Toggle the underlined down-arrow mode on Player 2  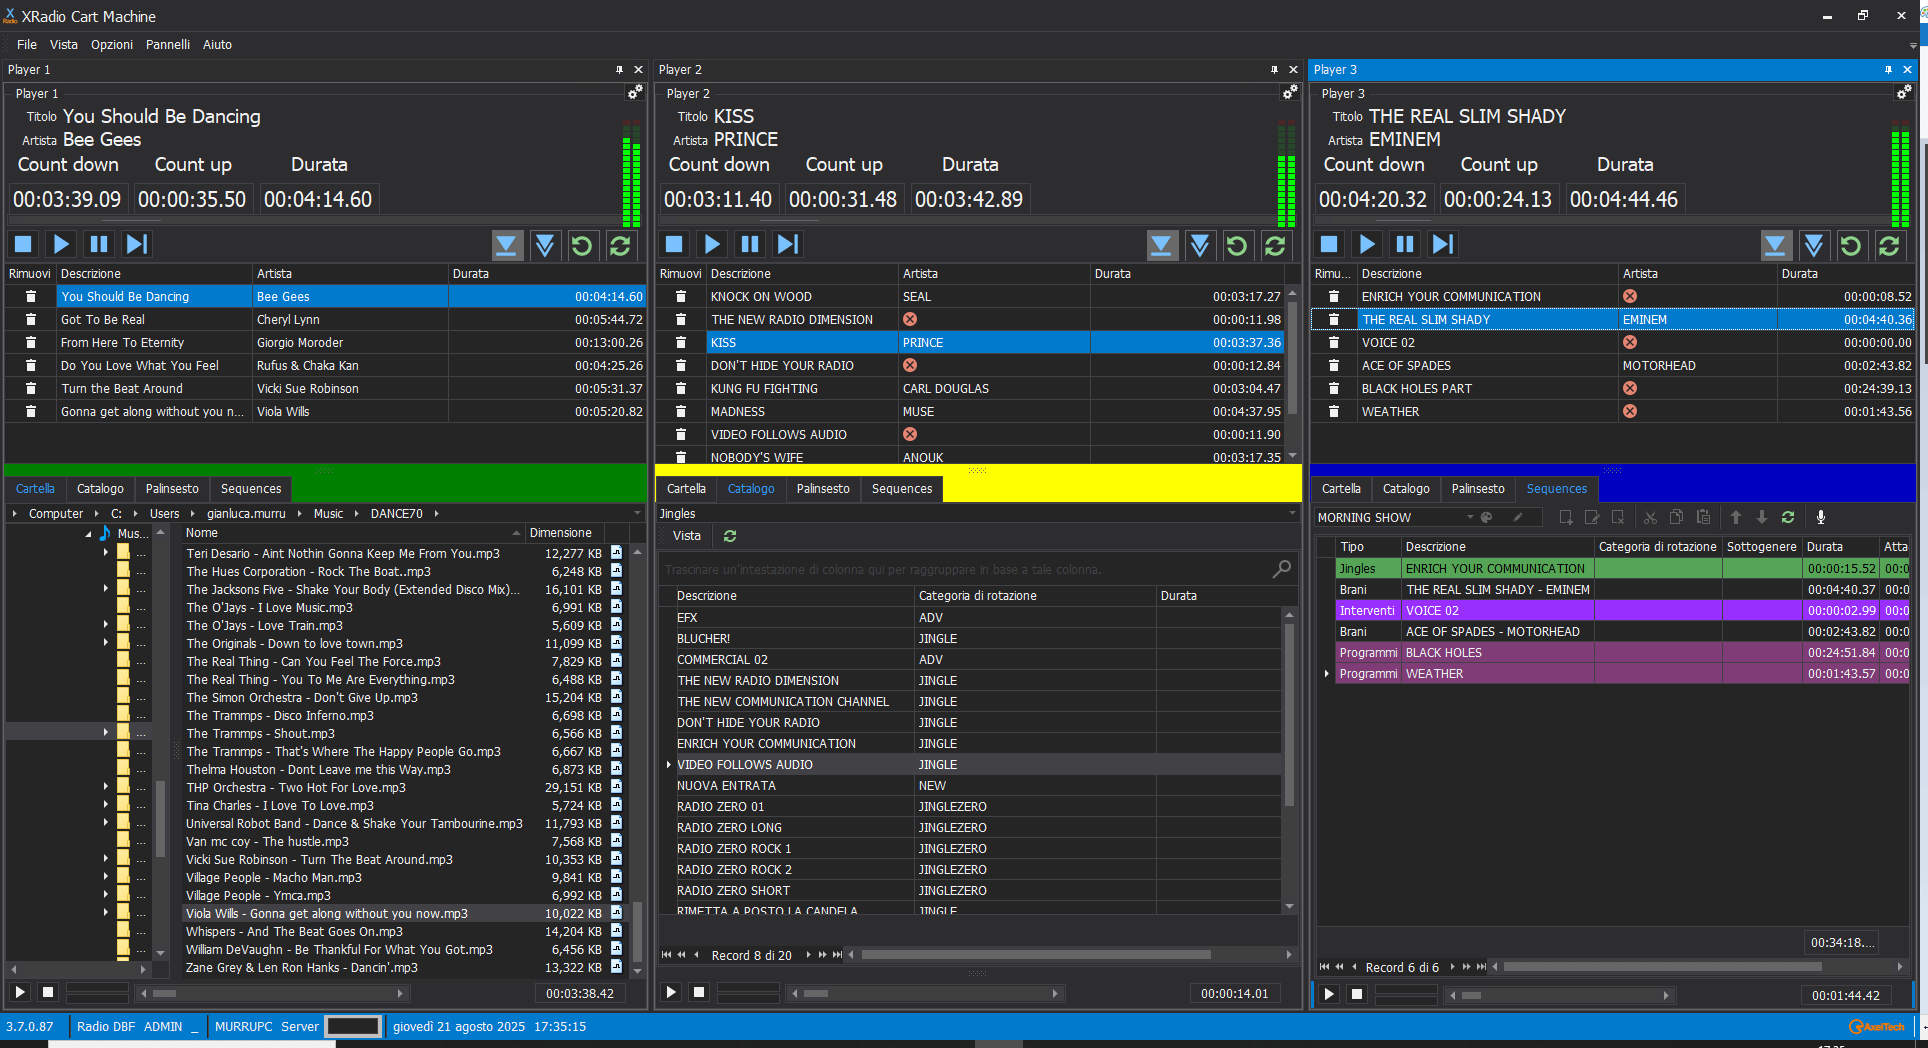tap(1162, 244)
